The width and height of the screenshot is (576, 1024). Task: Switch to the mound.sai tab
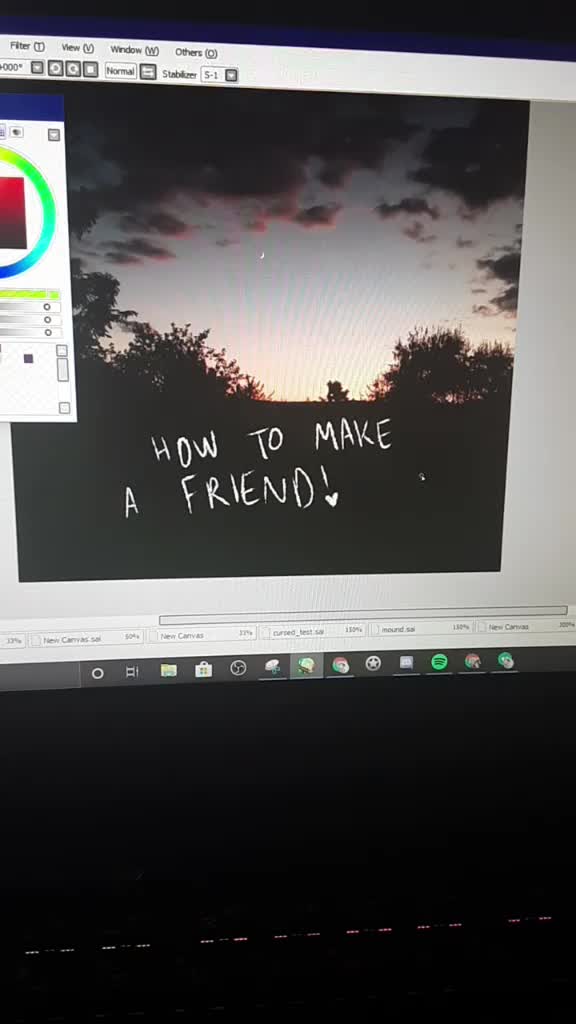[x=421, y=628]
